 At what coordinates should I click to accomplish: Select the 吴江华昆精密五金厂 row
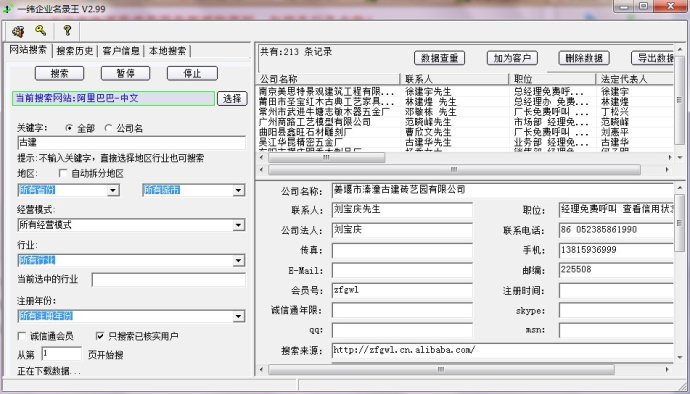point(465,142)
